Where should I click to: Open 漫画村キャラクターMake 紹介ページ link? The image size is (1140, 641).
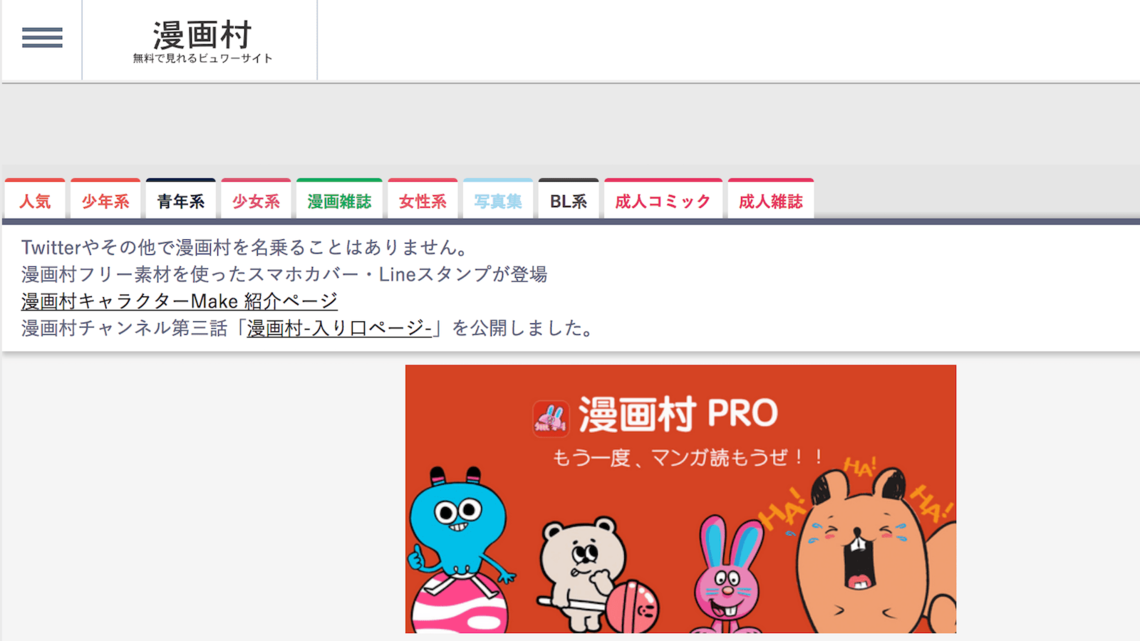coord(179,301)
